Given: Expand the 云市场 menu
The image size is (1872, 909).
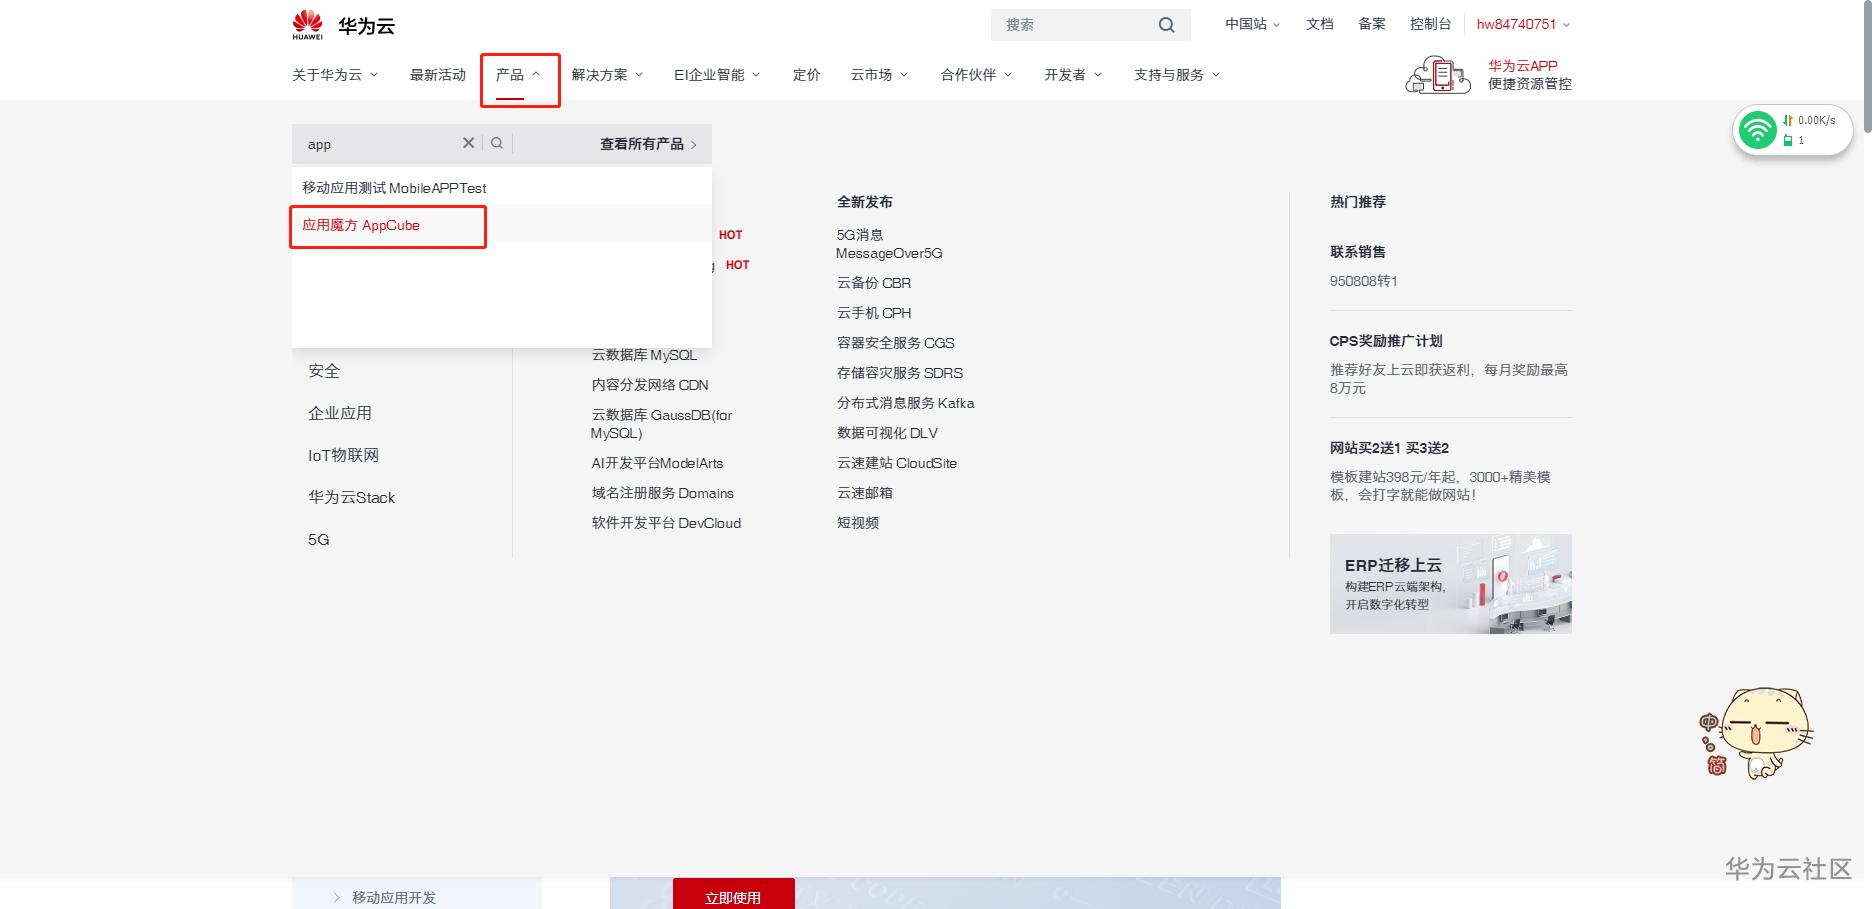Looking at the screenshot, I should click(x=879, y=75).
